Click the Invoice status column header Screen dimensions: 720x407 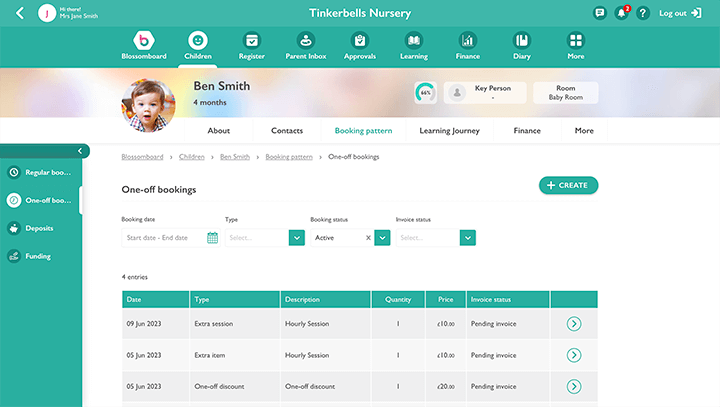point(508,299)
